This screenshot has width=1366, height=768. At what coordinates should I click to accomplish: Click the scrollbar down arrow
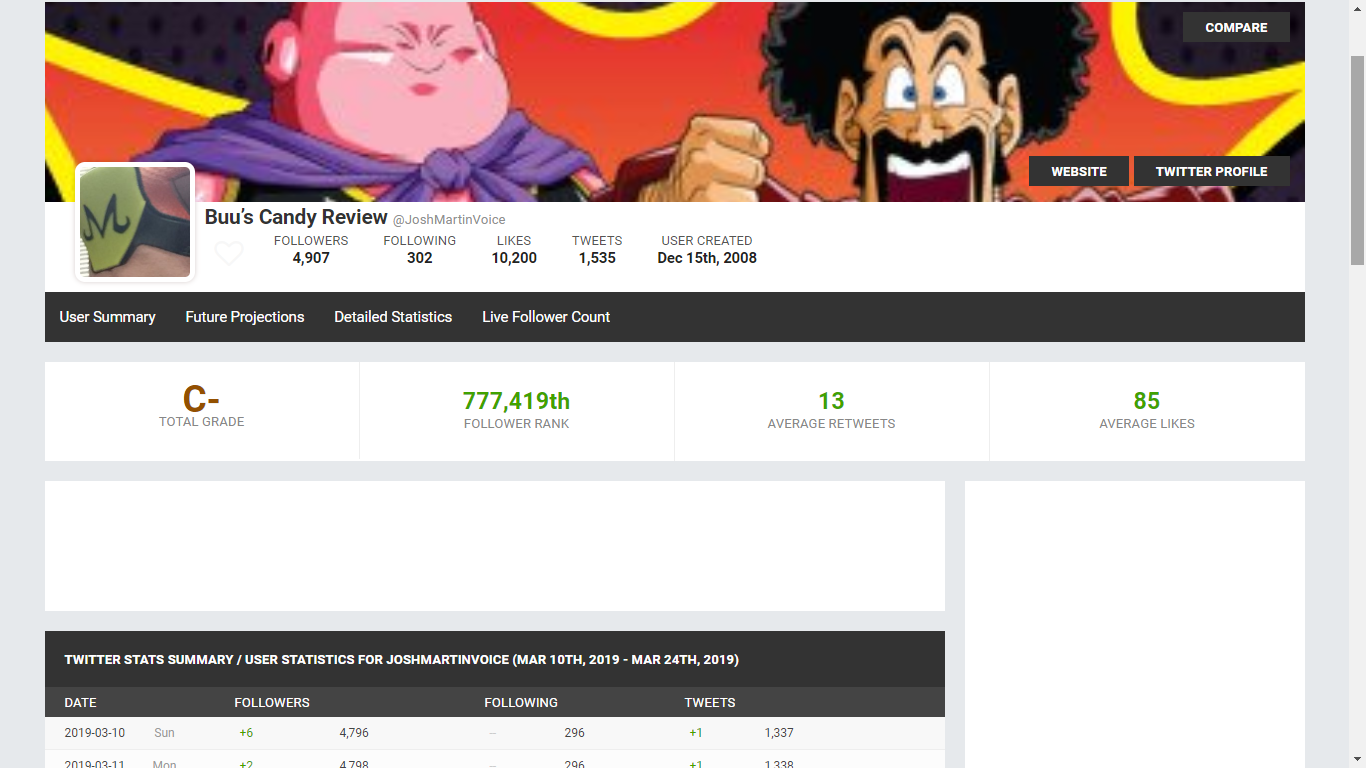pos(1357,759)
